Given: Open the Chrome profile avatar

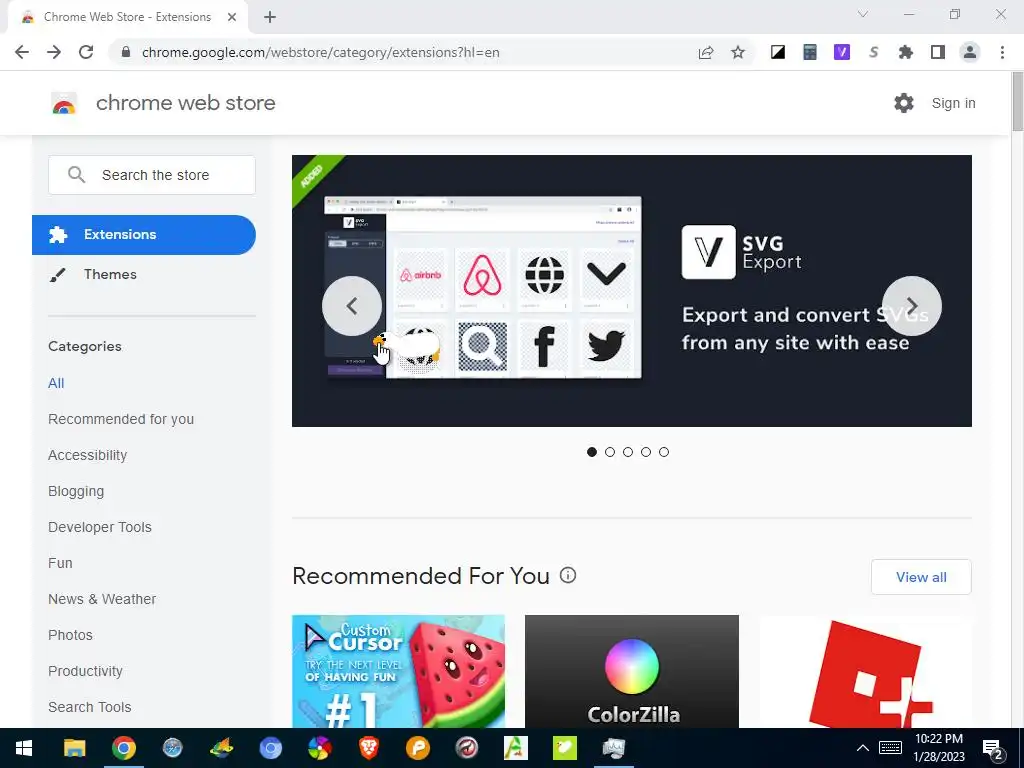Looking at the screenshot, I should click(970, 52).
